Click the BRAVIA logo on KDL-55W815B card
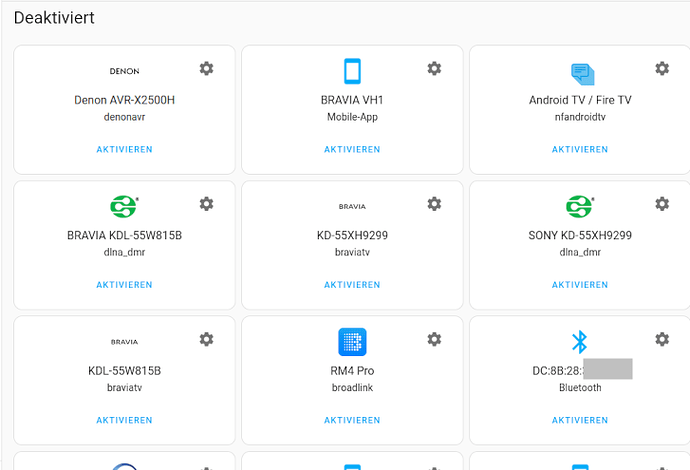 pyautogui.click(x=125, y=342)
